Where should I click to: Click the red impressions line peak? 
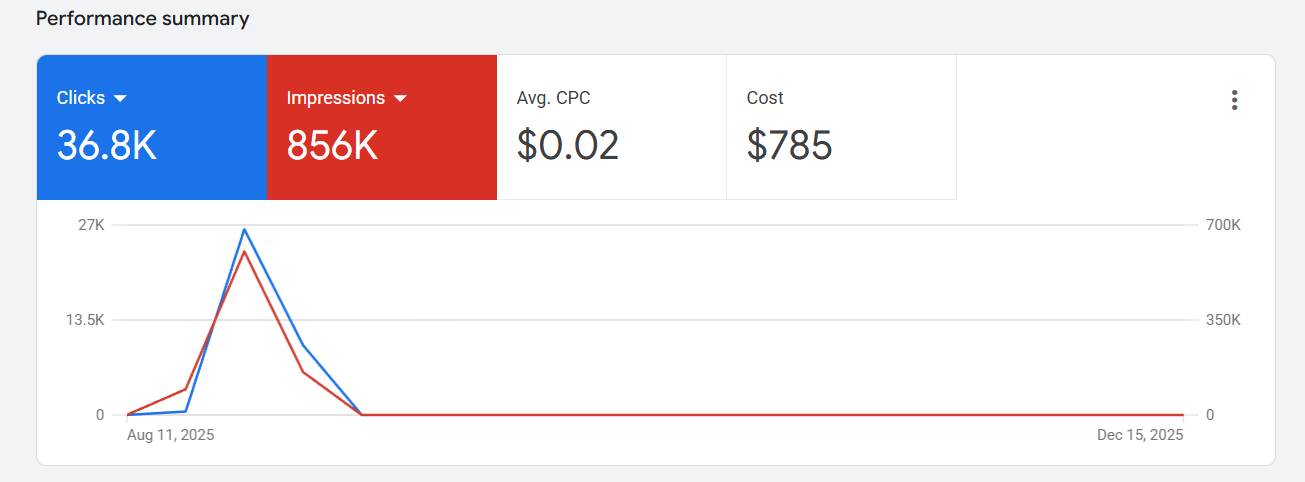(244, 251)
